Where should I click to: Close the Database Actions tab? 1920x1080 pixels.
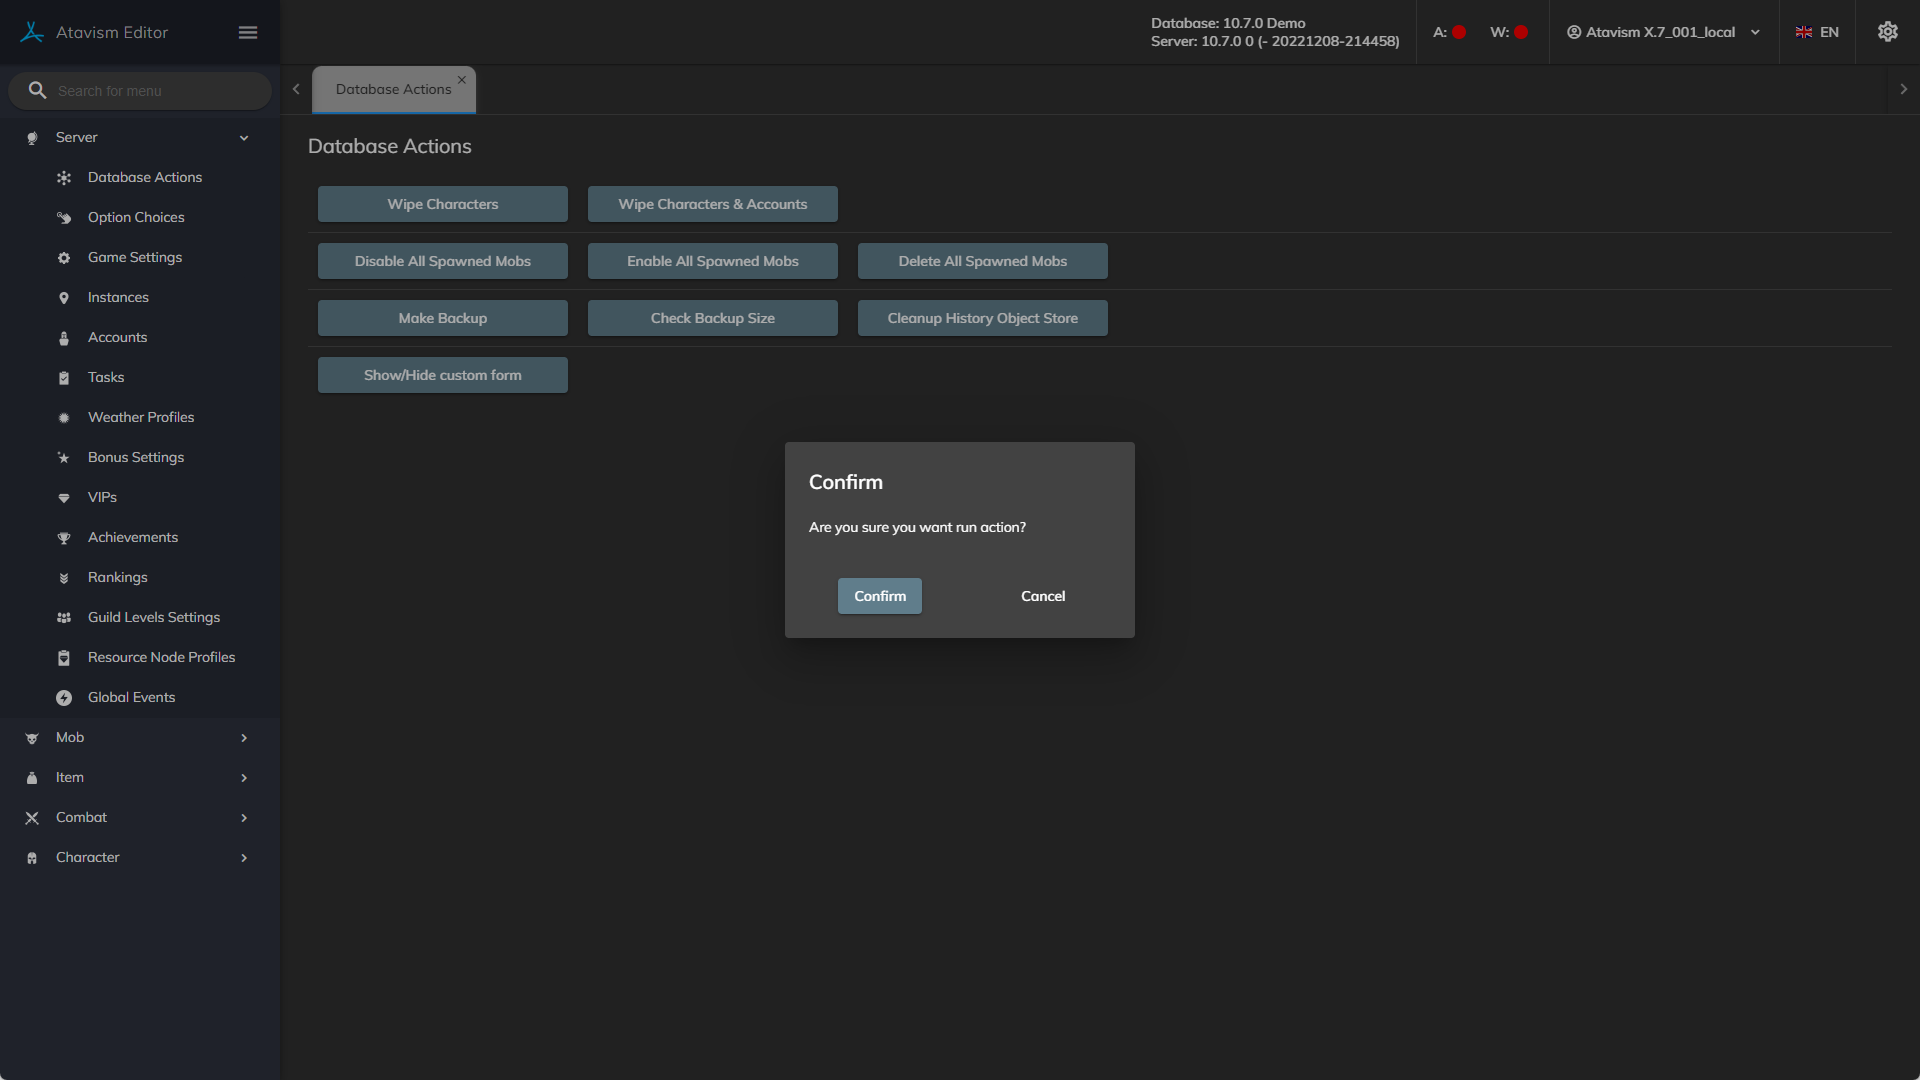pyautogui.click(x=462, y=80)
